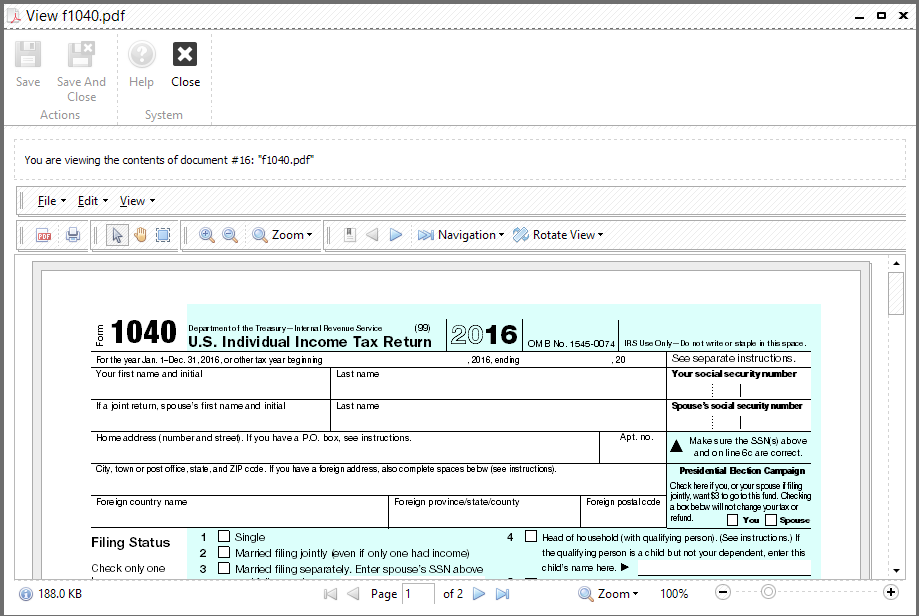Click the Save And Close ribbon button
This screenshot has height=616, width=919.
(x=81, y=72)
